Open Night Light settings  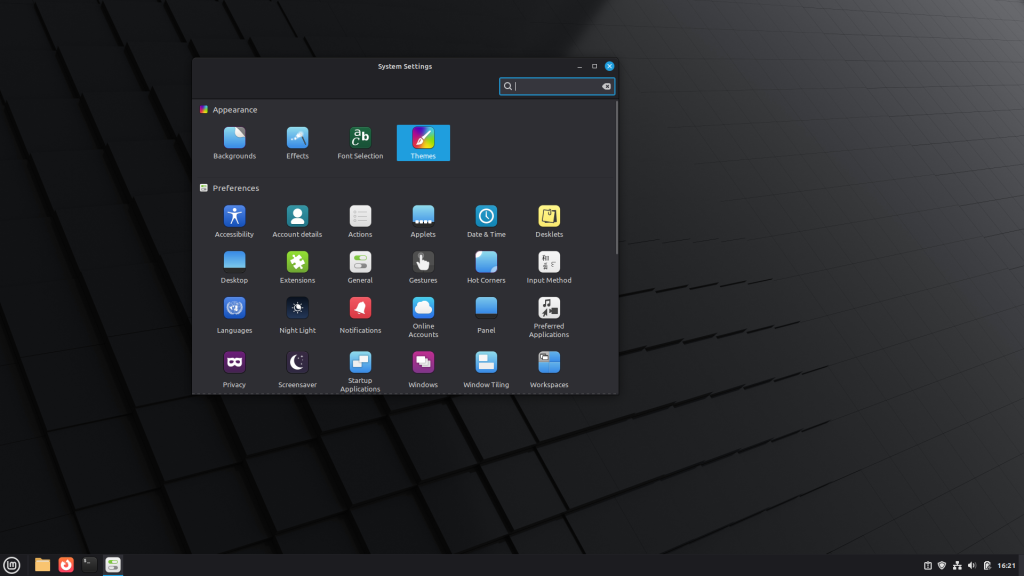[x=297, y=313]
